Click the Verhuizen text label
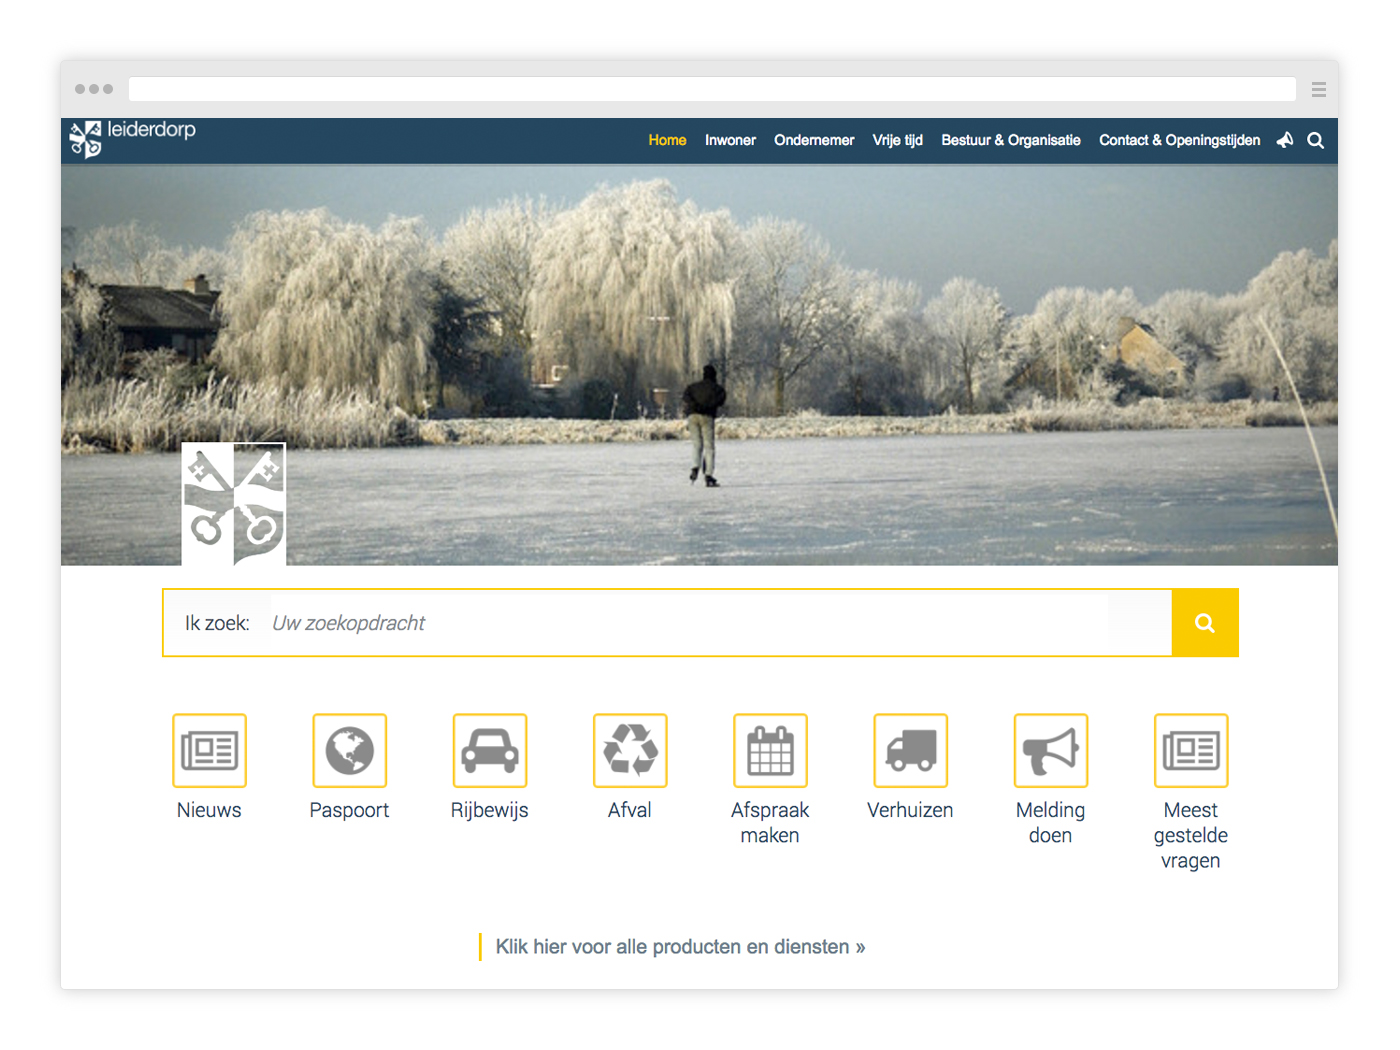The height and width of the screenshot is (1050, 1400). point(910,810)
